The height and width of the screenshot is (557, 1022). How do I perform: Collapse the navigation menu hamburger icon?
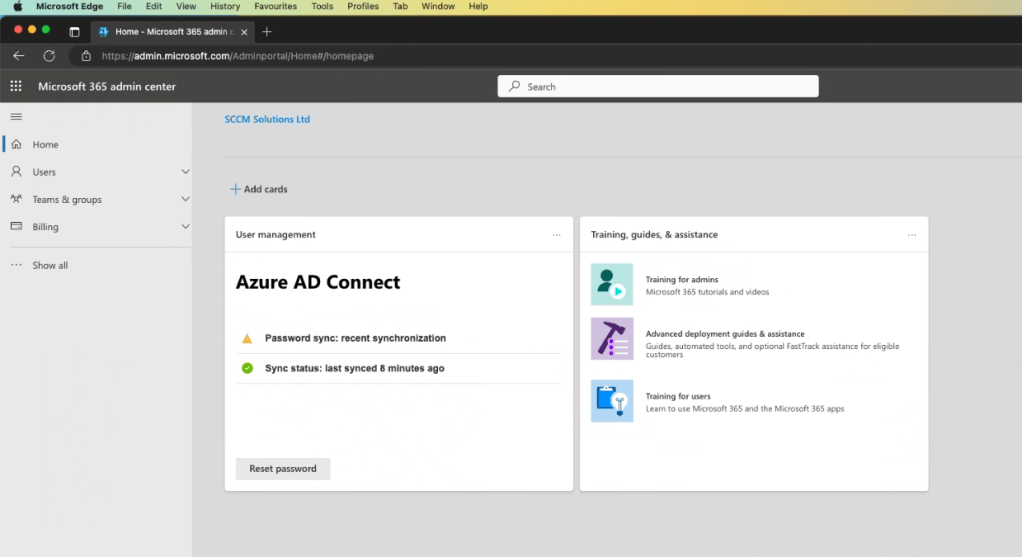coord(16,117)
